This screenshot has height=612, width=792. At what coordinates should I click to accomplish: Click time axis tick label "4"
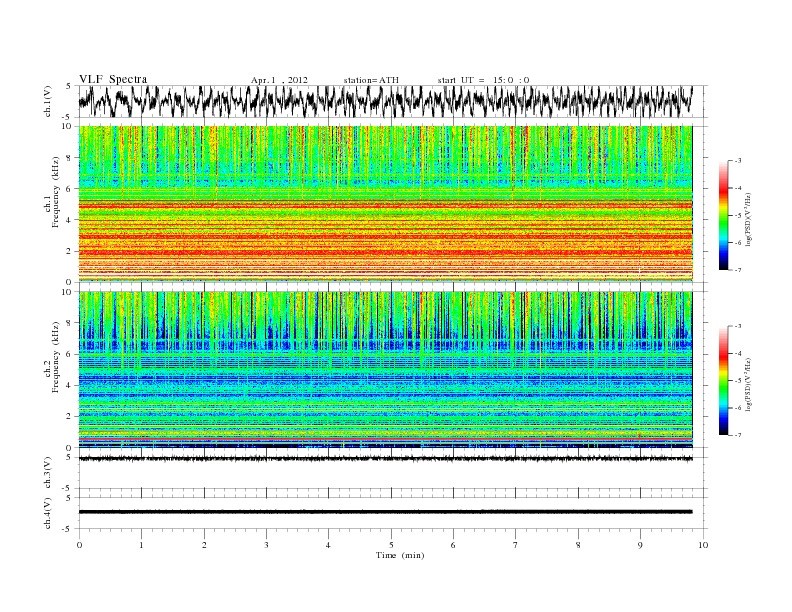tap(328, 545)
